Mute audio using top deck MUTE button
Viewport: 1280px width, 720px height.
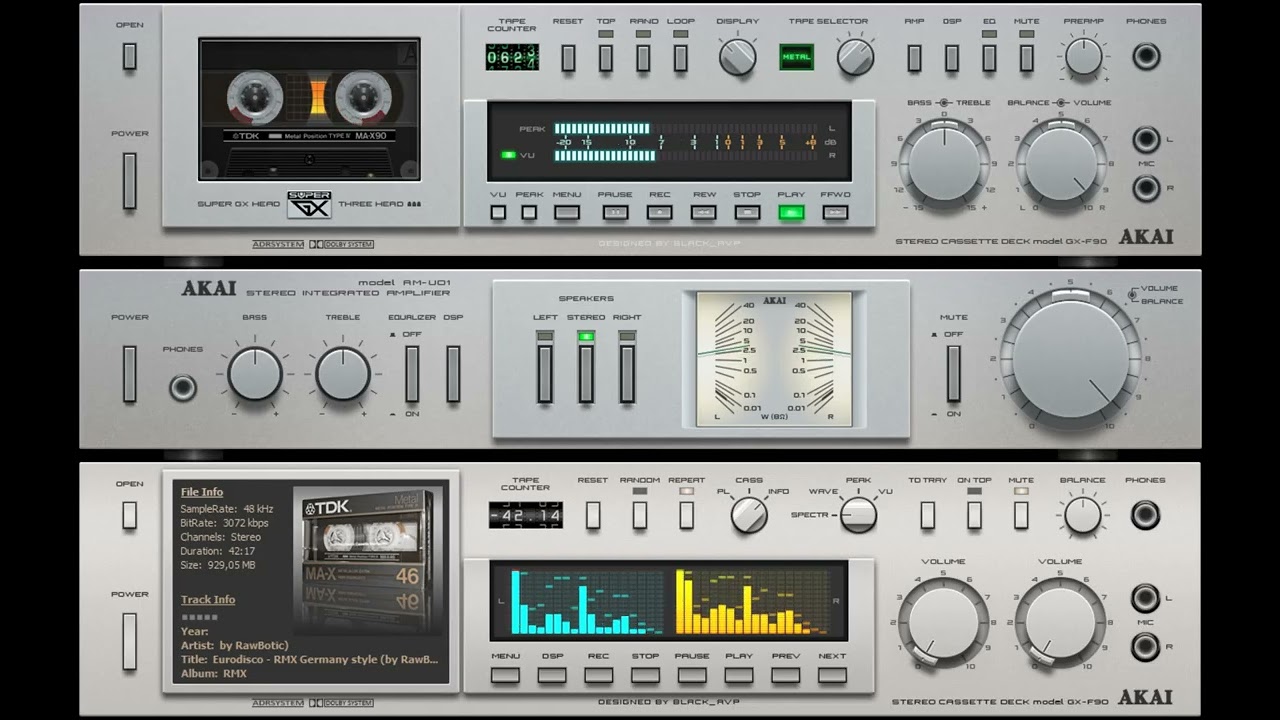click(1026, 58)
